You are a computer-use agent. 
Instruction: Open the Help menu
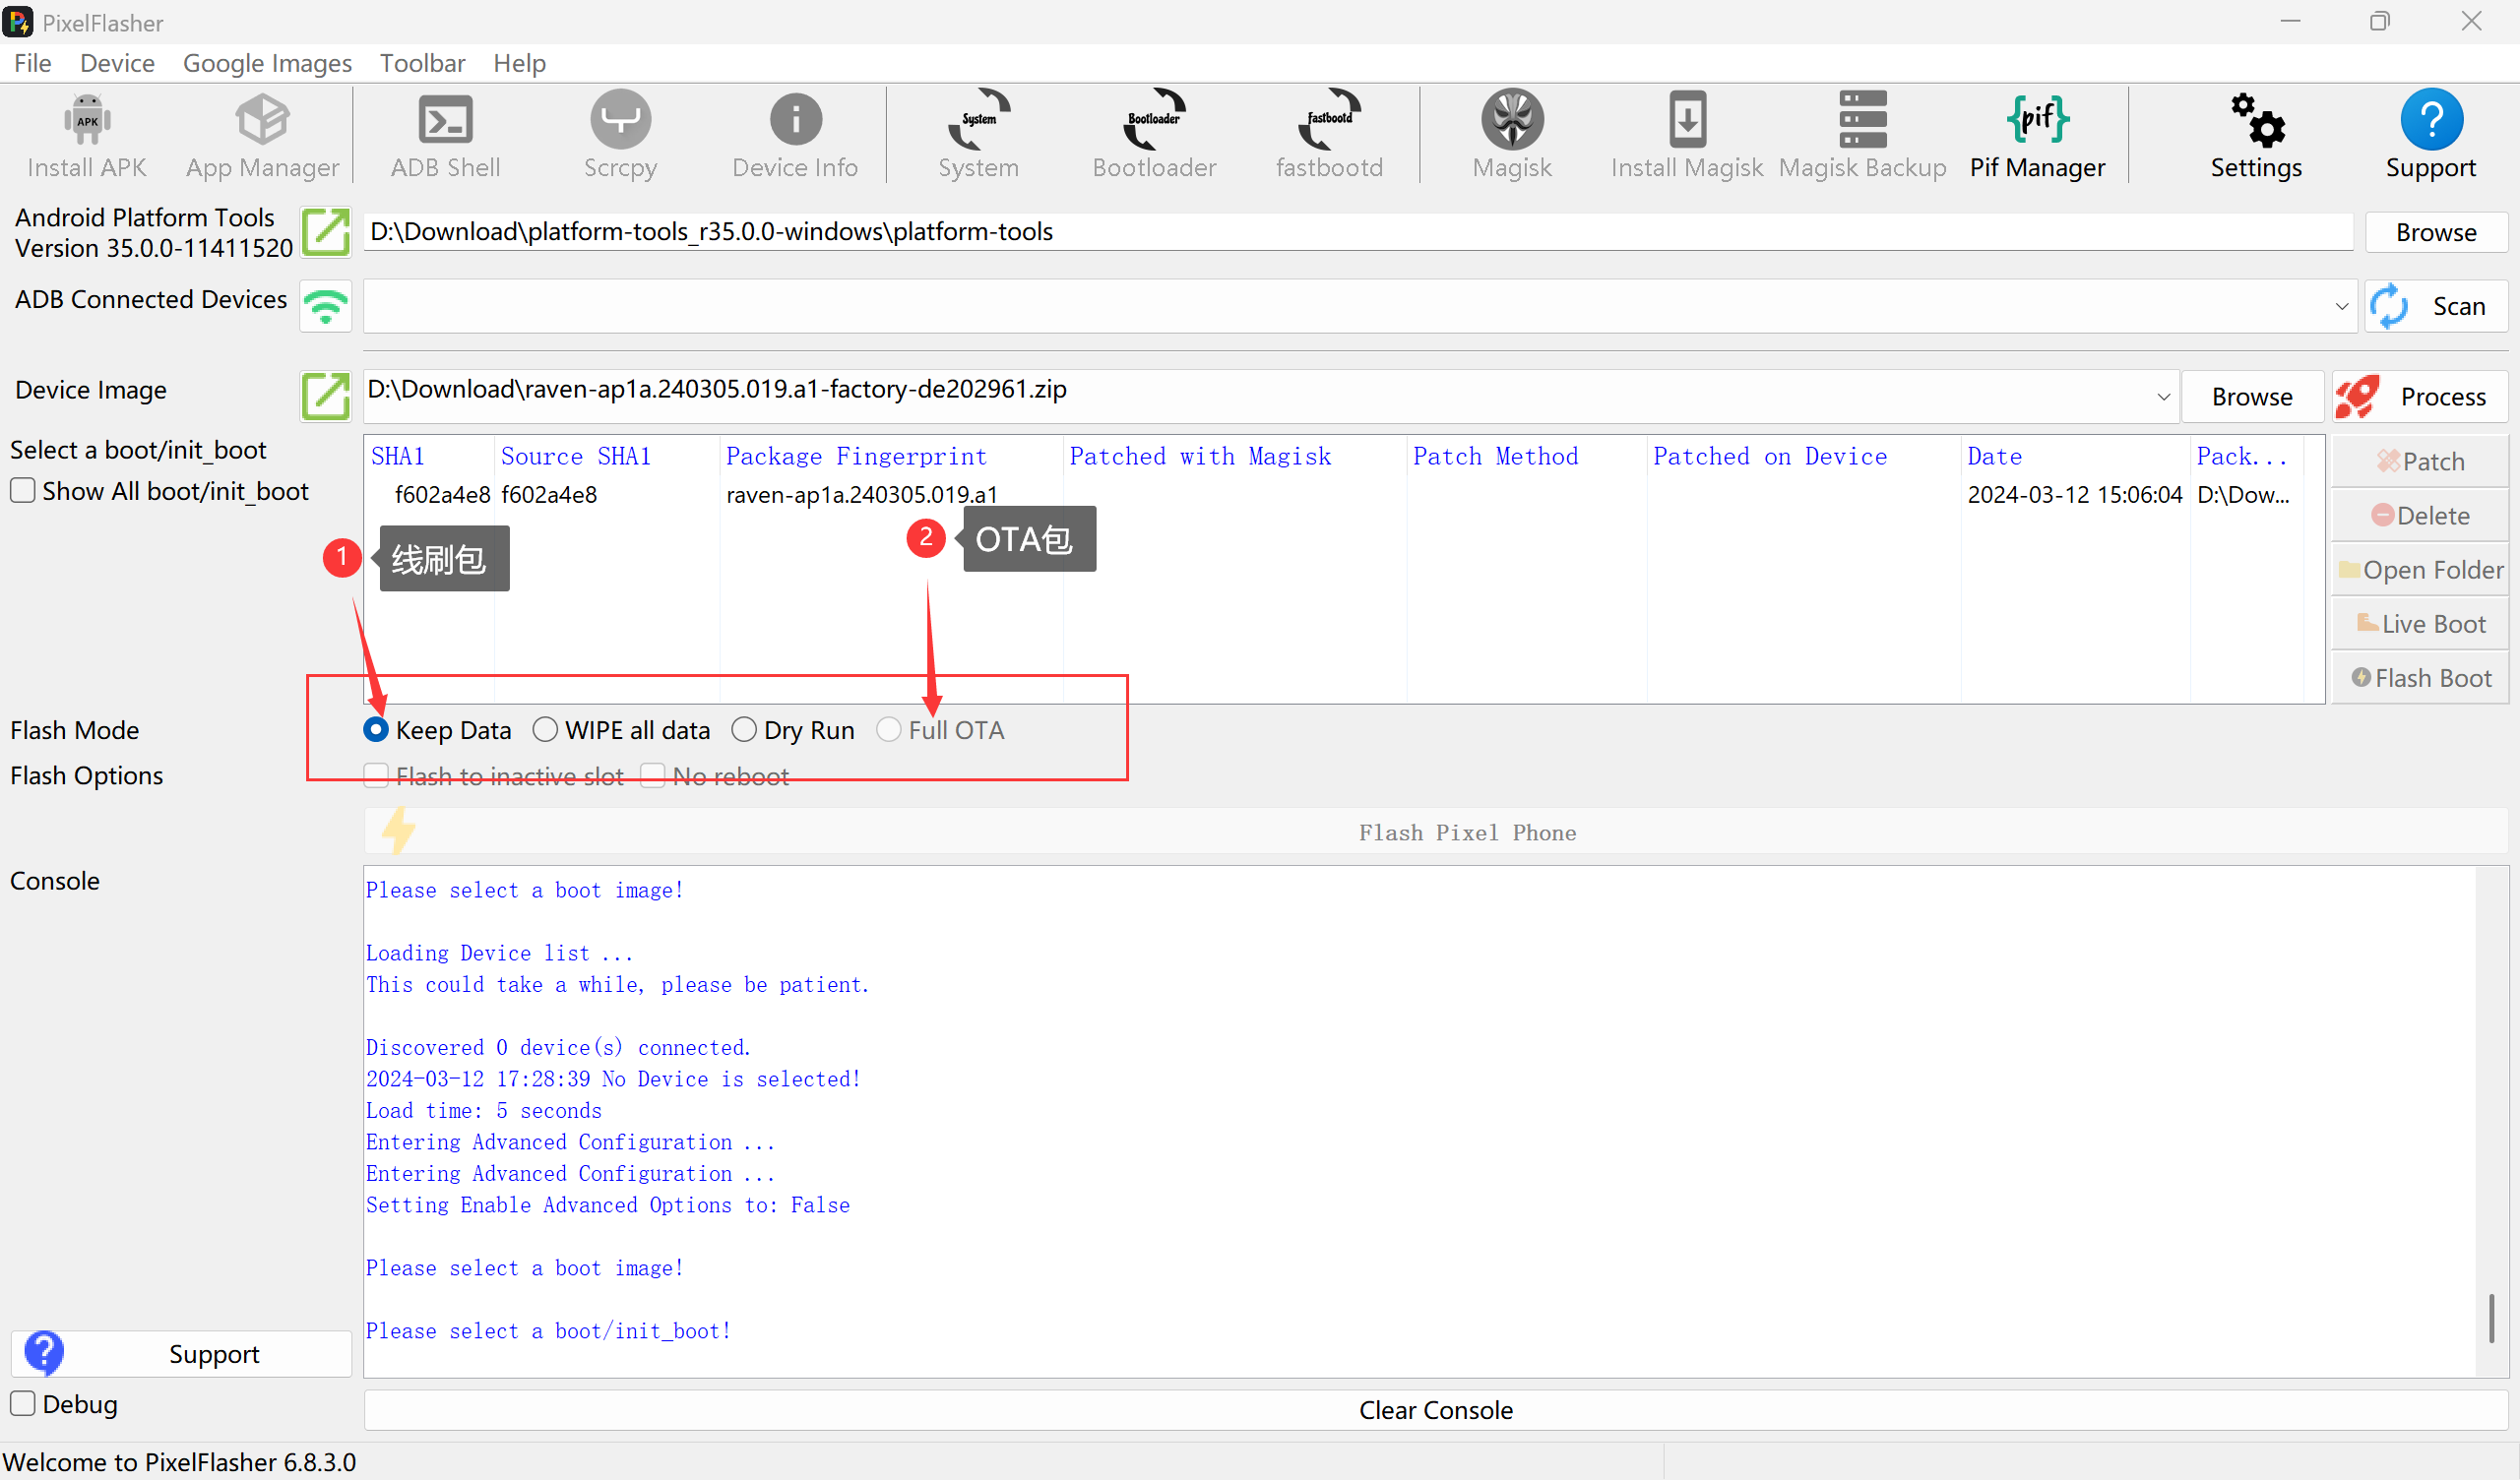[519, 63]
